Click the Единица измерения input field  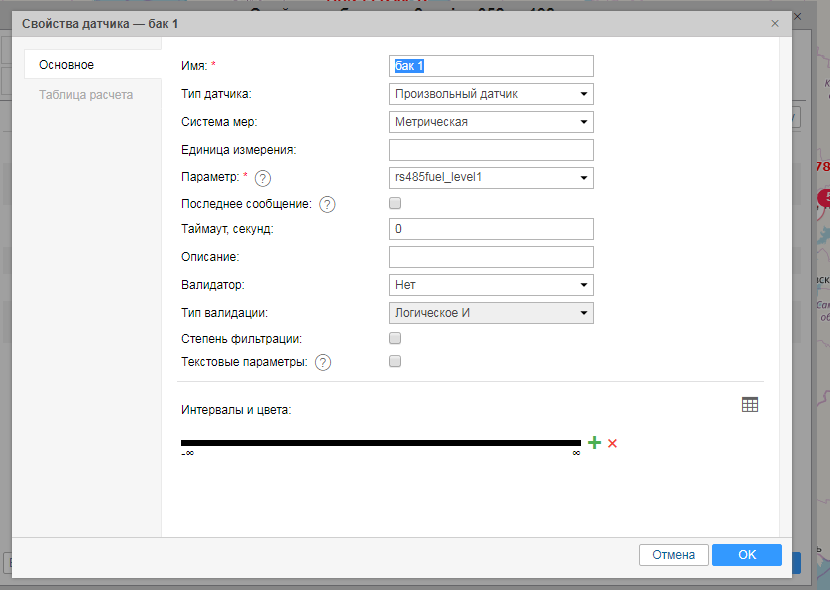[x=491, y=150]
